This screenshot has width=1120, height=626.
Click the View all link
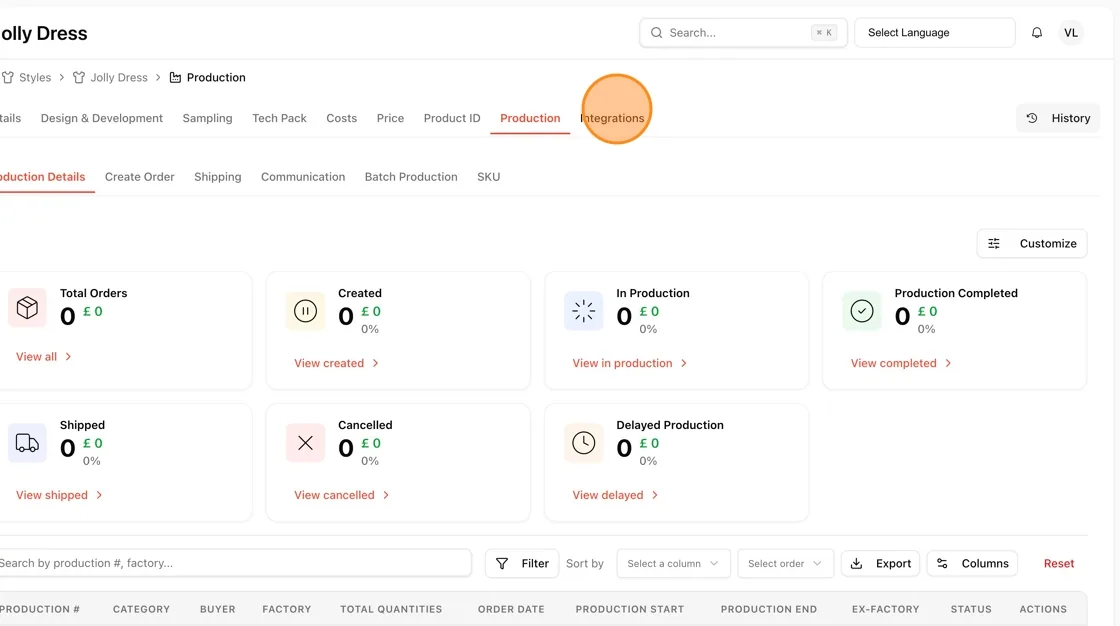click(44, 357)
